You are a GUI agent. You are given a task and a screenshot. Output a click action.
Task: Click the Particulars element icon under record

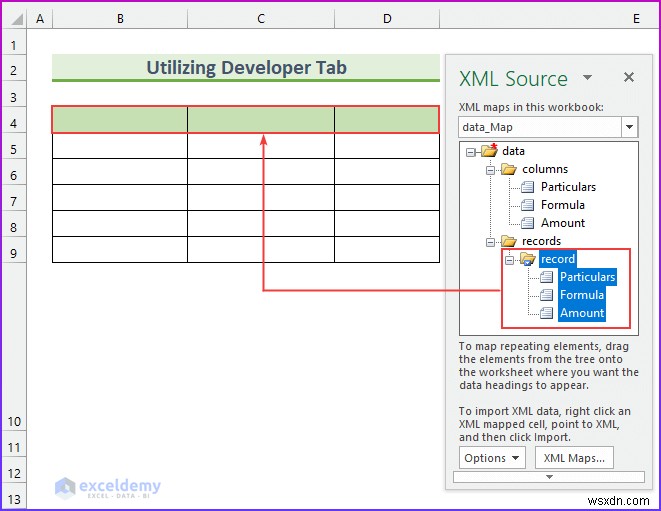point(547,277)
